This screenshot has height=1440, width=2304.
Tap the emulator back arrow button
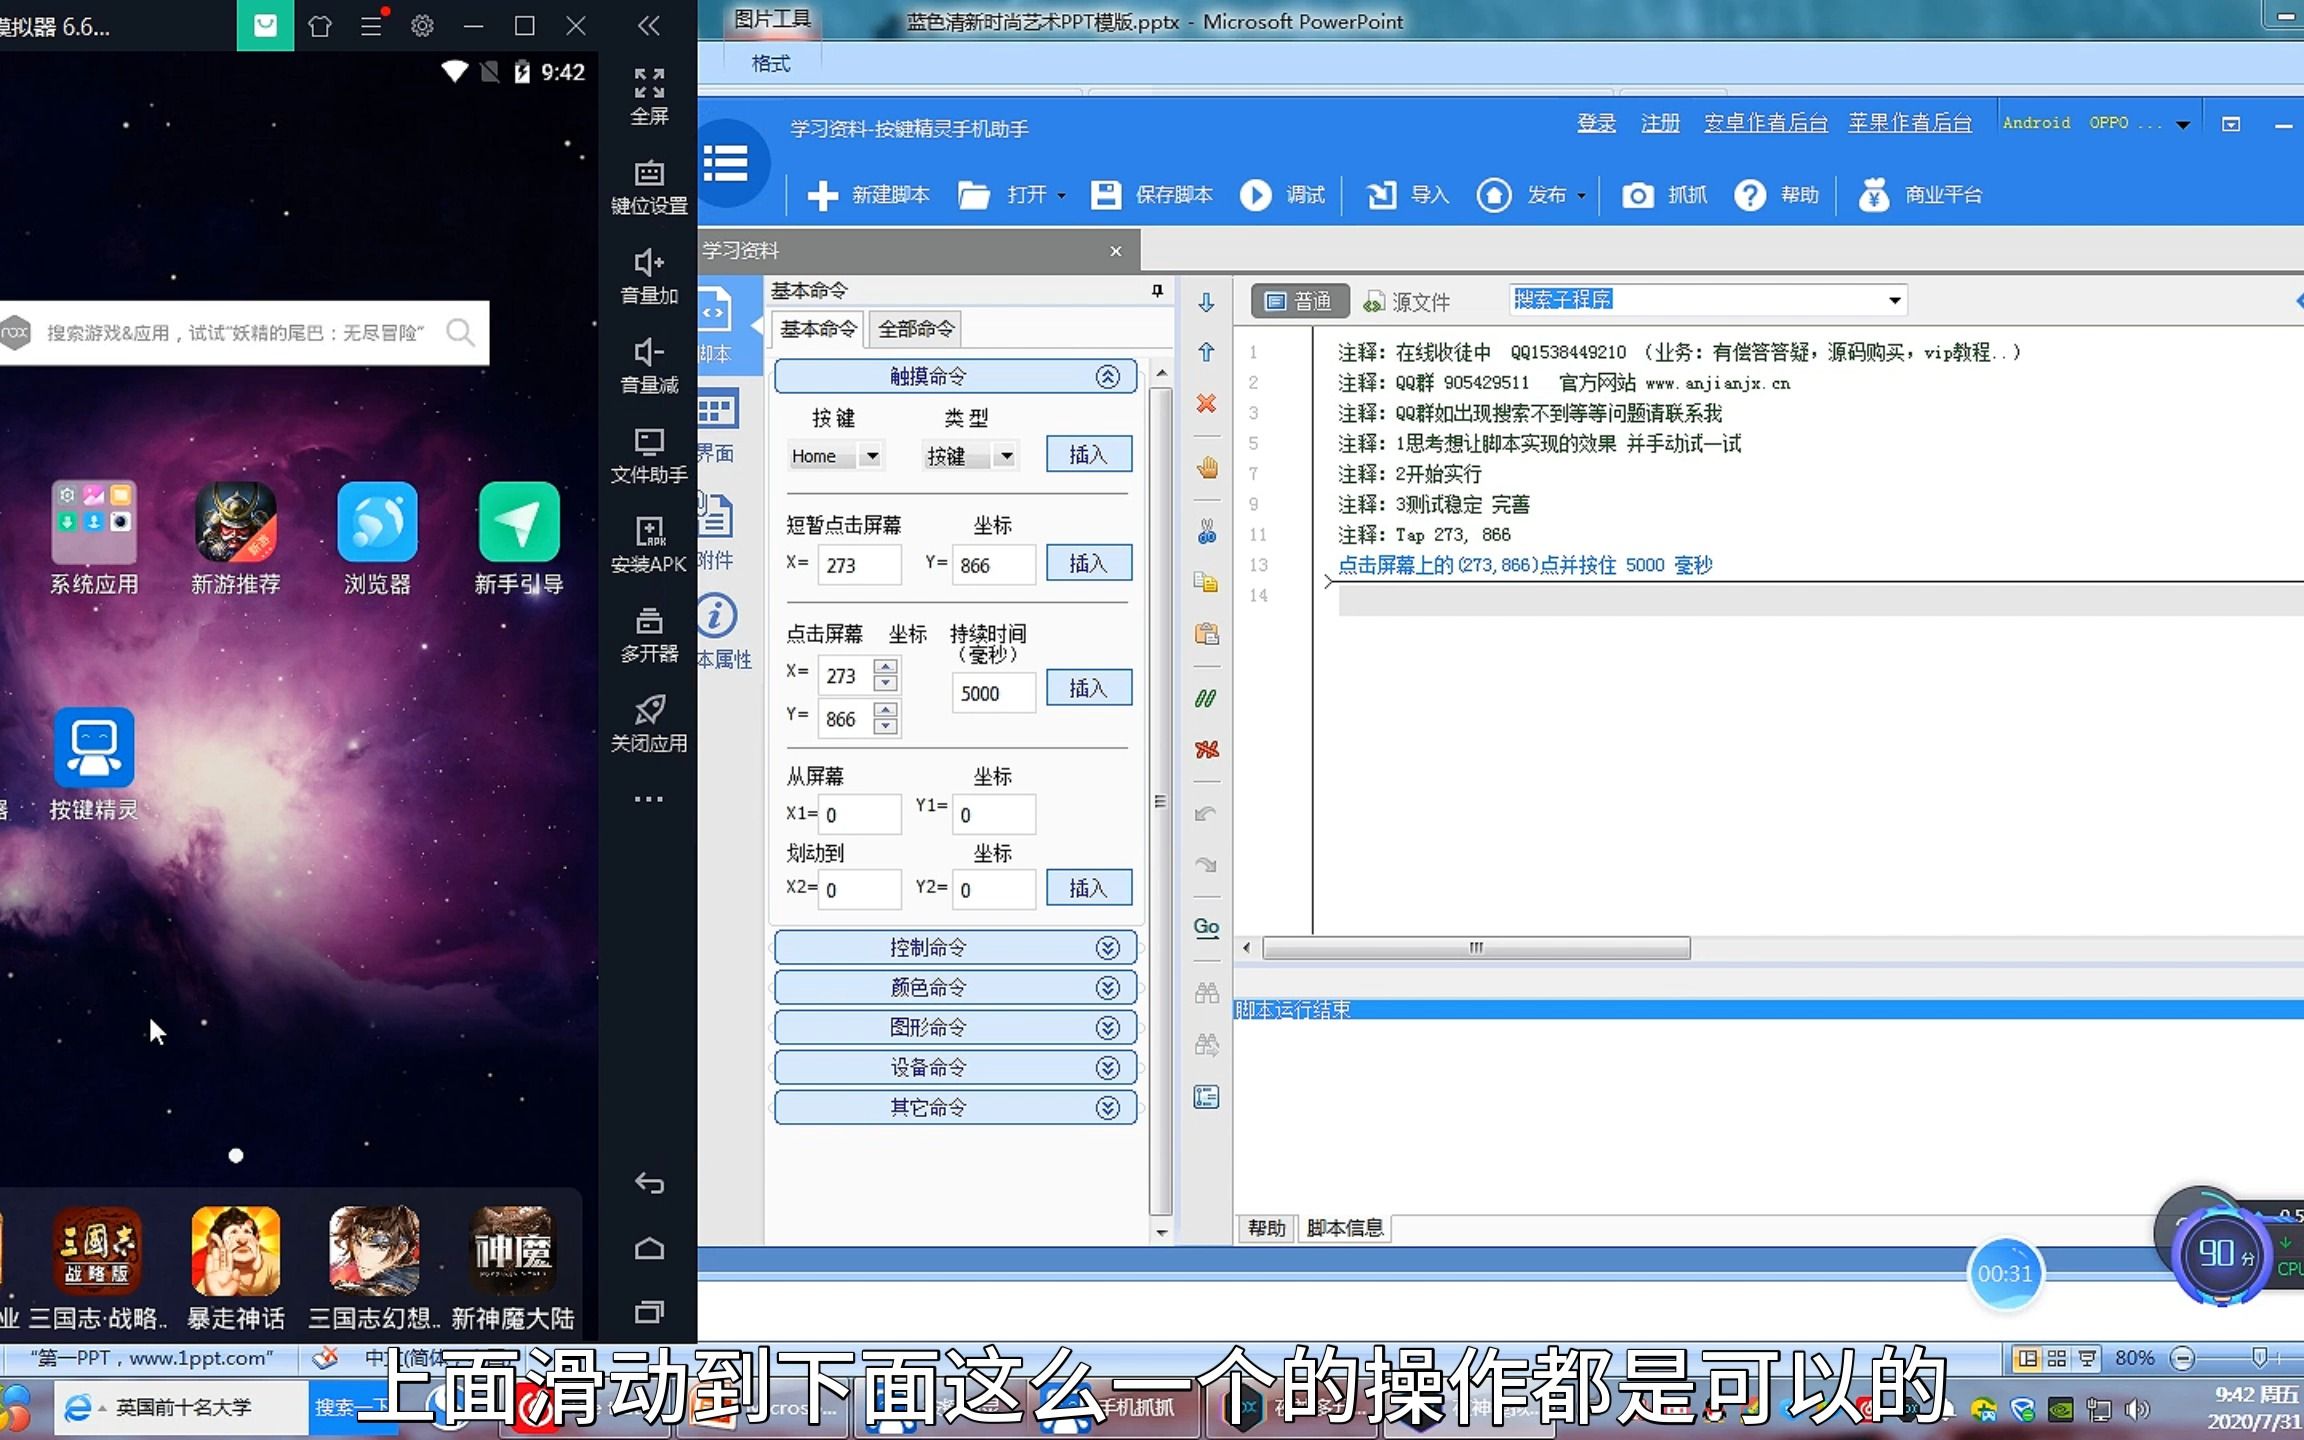click(649, 1183)
